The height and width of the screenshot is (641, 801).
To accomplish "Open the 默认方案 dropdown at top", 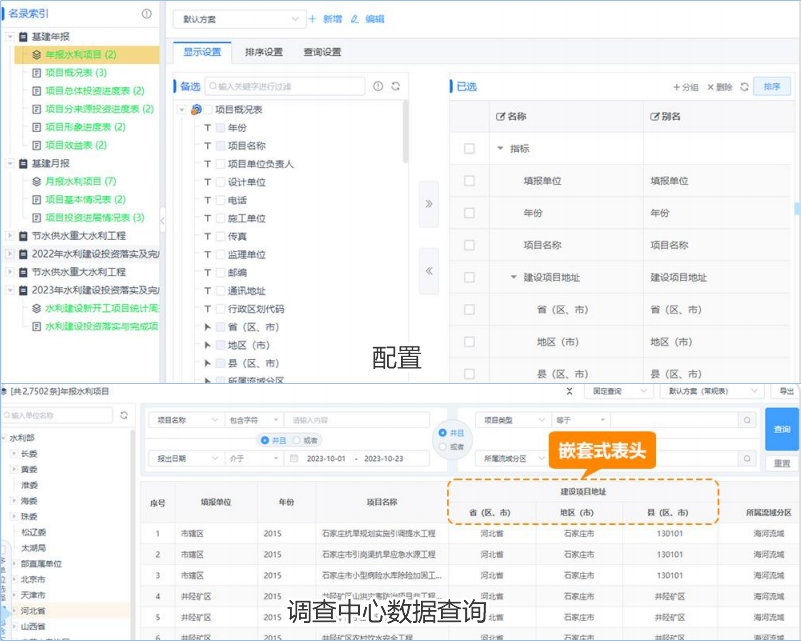I will 238,19.
